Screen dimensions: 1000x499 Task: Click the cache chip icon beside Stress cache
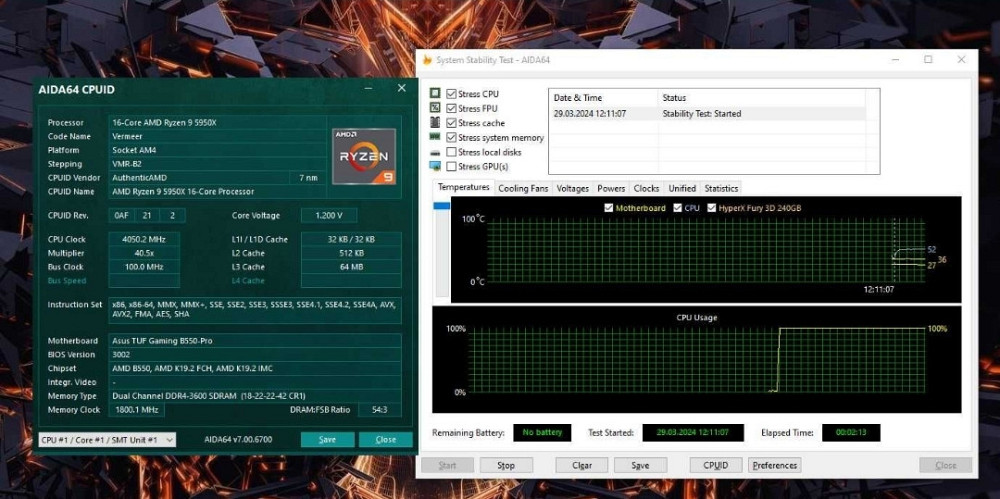click(x=435, y=123)
